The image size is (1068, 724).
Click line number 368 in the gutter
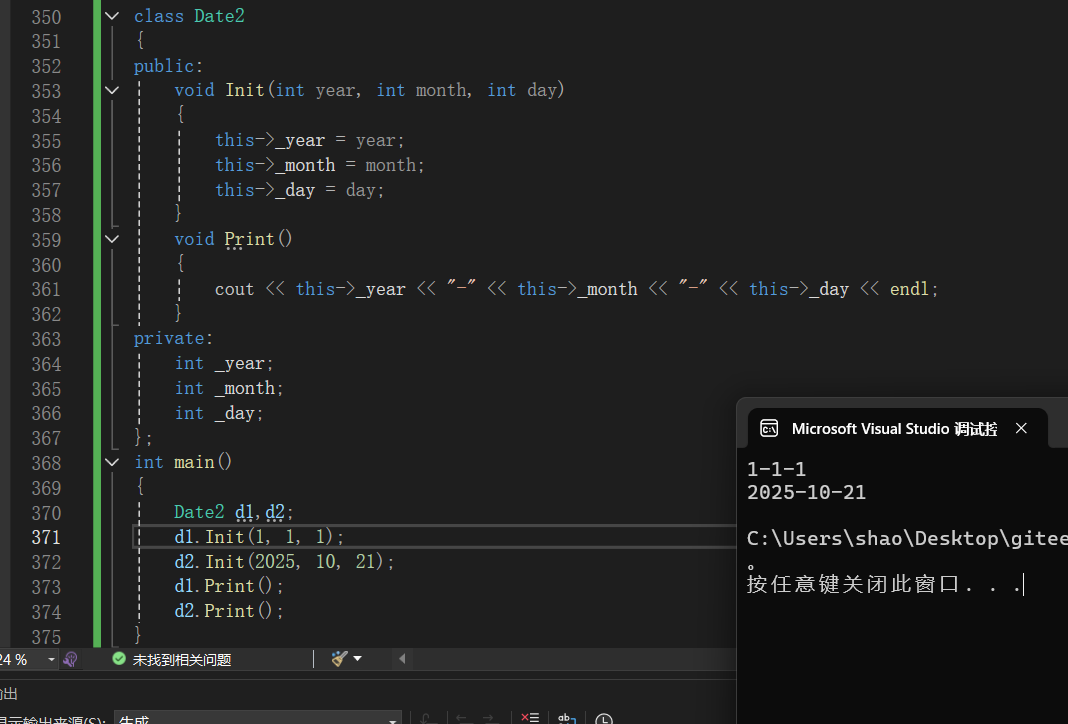46,463
